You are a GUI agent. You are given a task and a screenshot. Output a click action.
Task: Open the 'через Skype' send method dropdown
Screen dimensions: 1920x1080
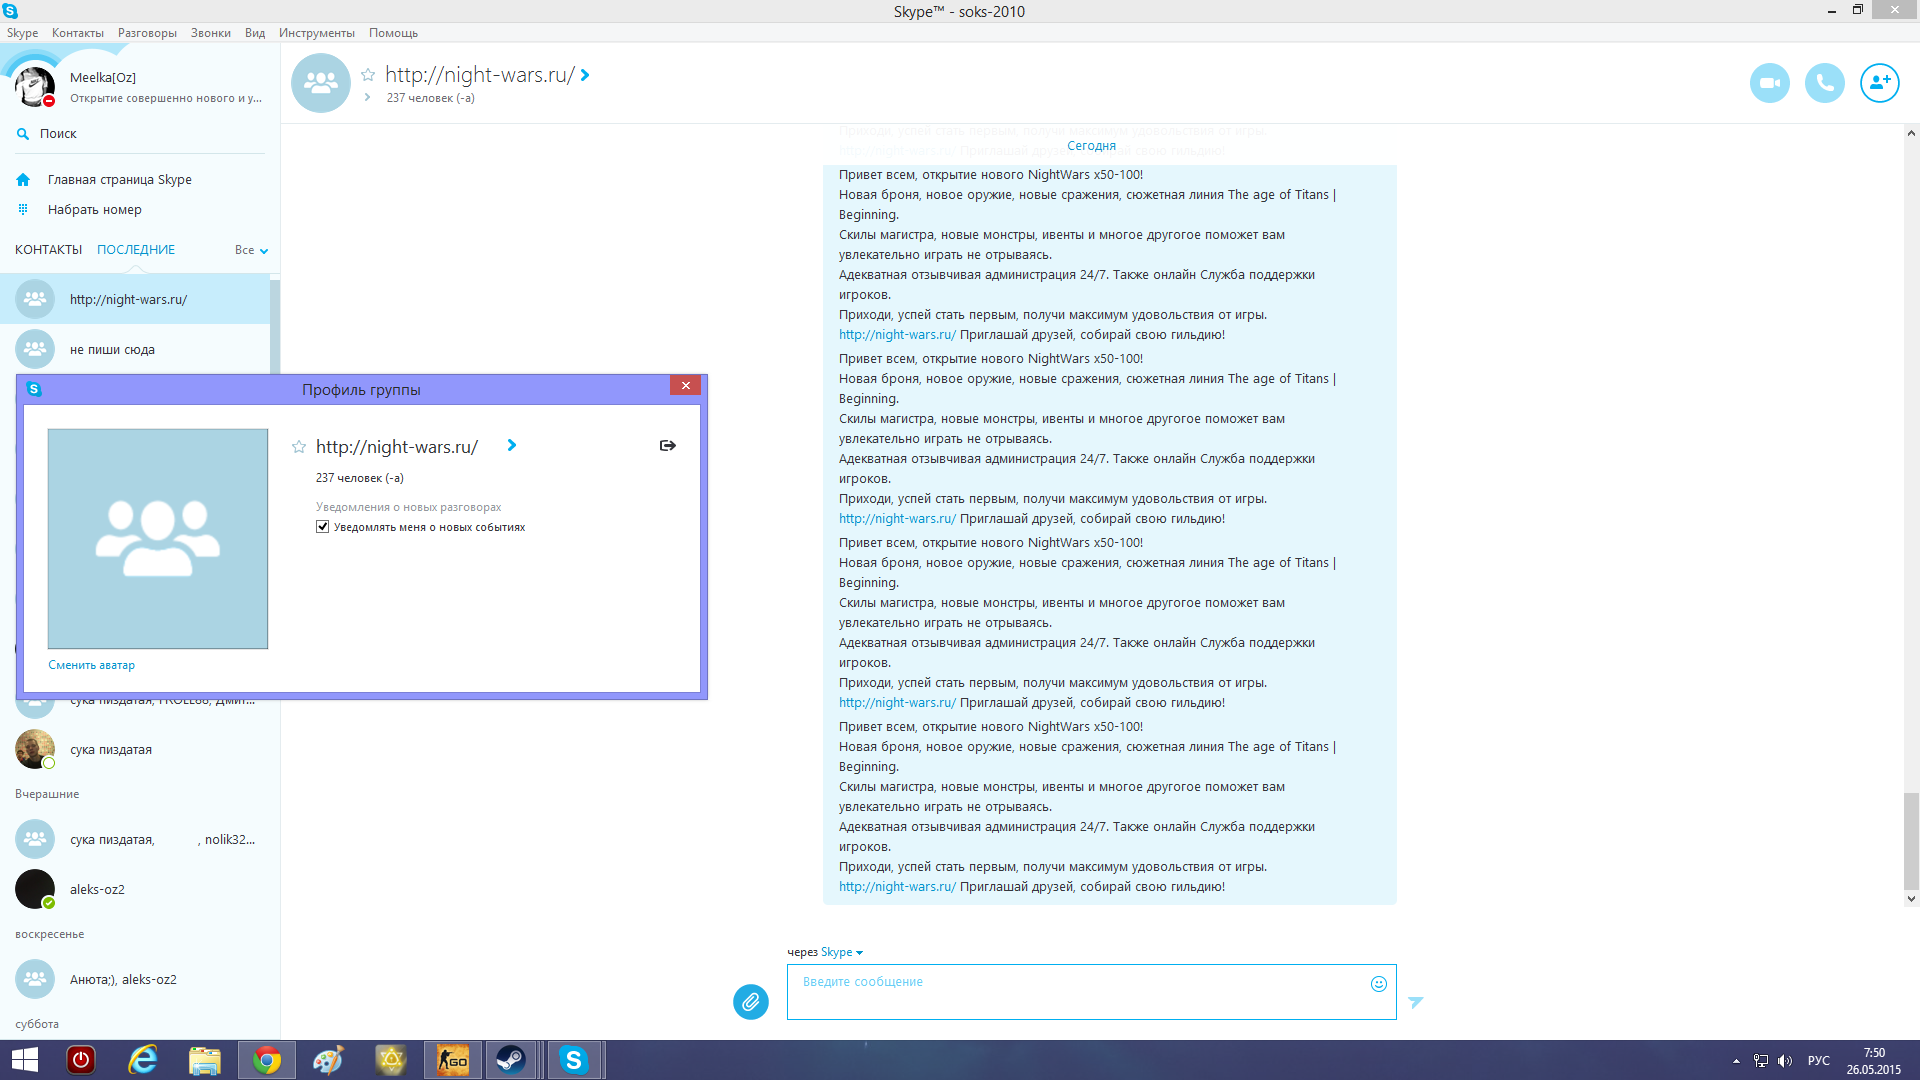[x=842, y=952]
